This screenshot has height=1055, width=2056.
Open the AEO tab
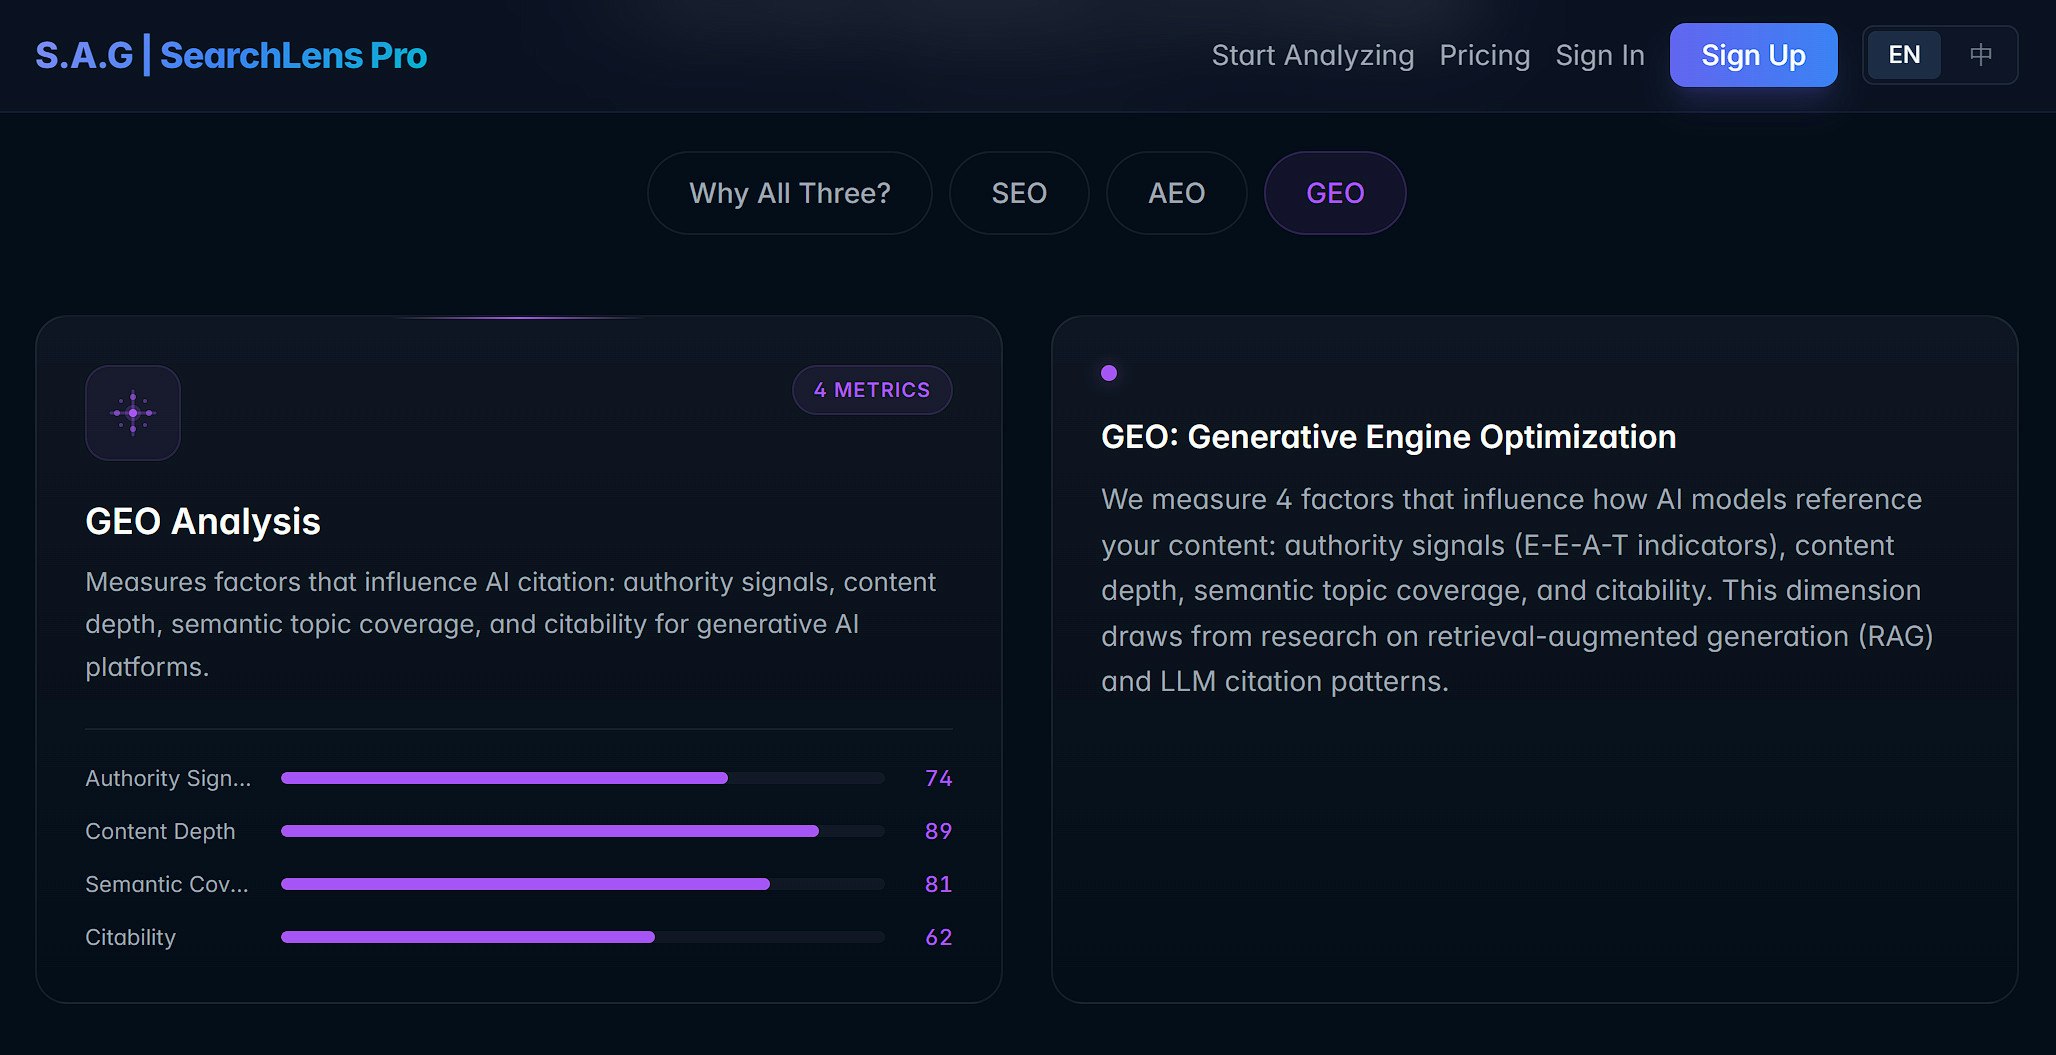(x=1176, y=193)
